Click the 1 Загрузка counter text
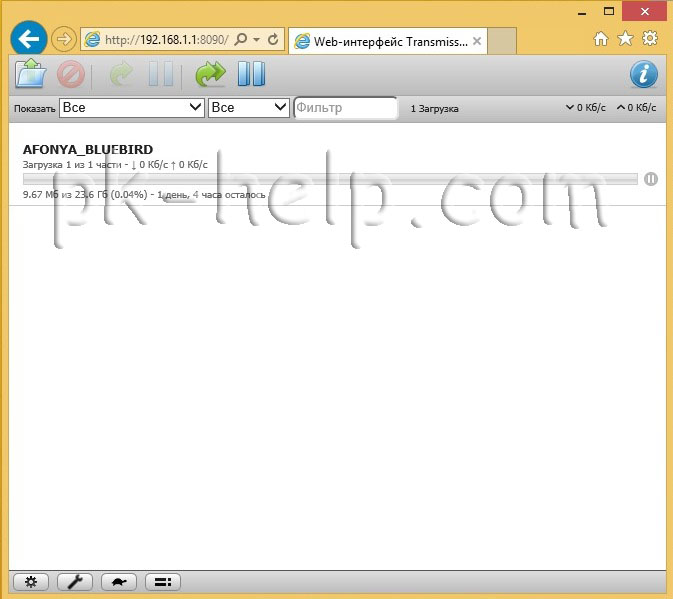Image resolution: width=673 pixels, height=599 pixels. click(434, 109)
